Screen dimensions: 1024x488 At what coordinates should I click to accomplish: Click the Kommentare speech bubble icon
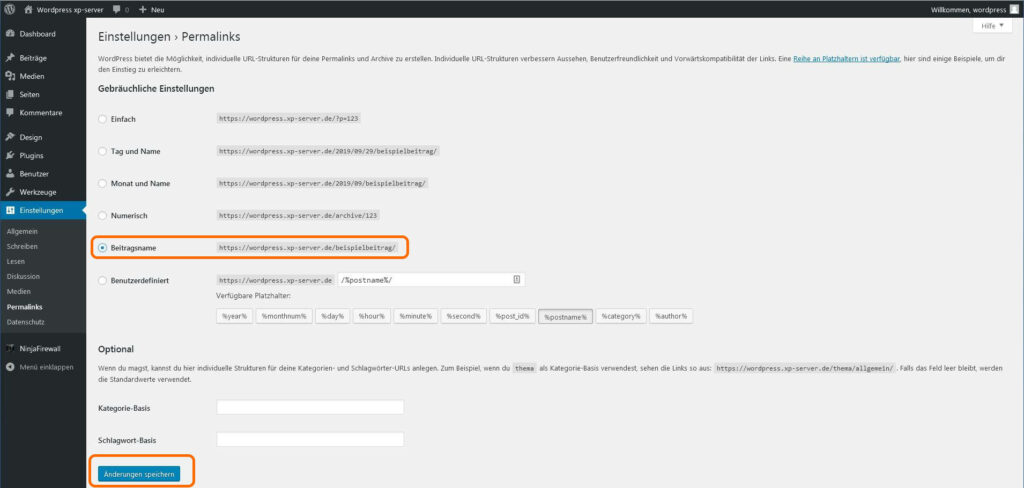tap(10, 112)
